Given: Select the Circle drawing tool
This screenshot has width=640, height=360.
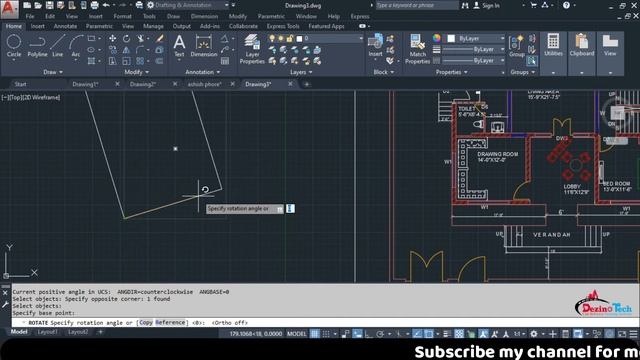Looking at the screenshot, I should tap(13, 45).
